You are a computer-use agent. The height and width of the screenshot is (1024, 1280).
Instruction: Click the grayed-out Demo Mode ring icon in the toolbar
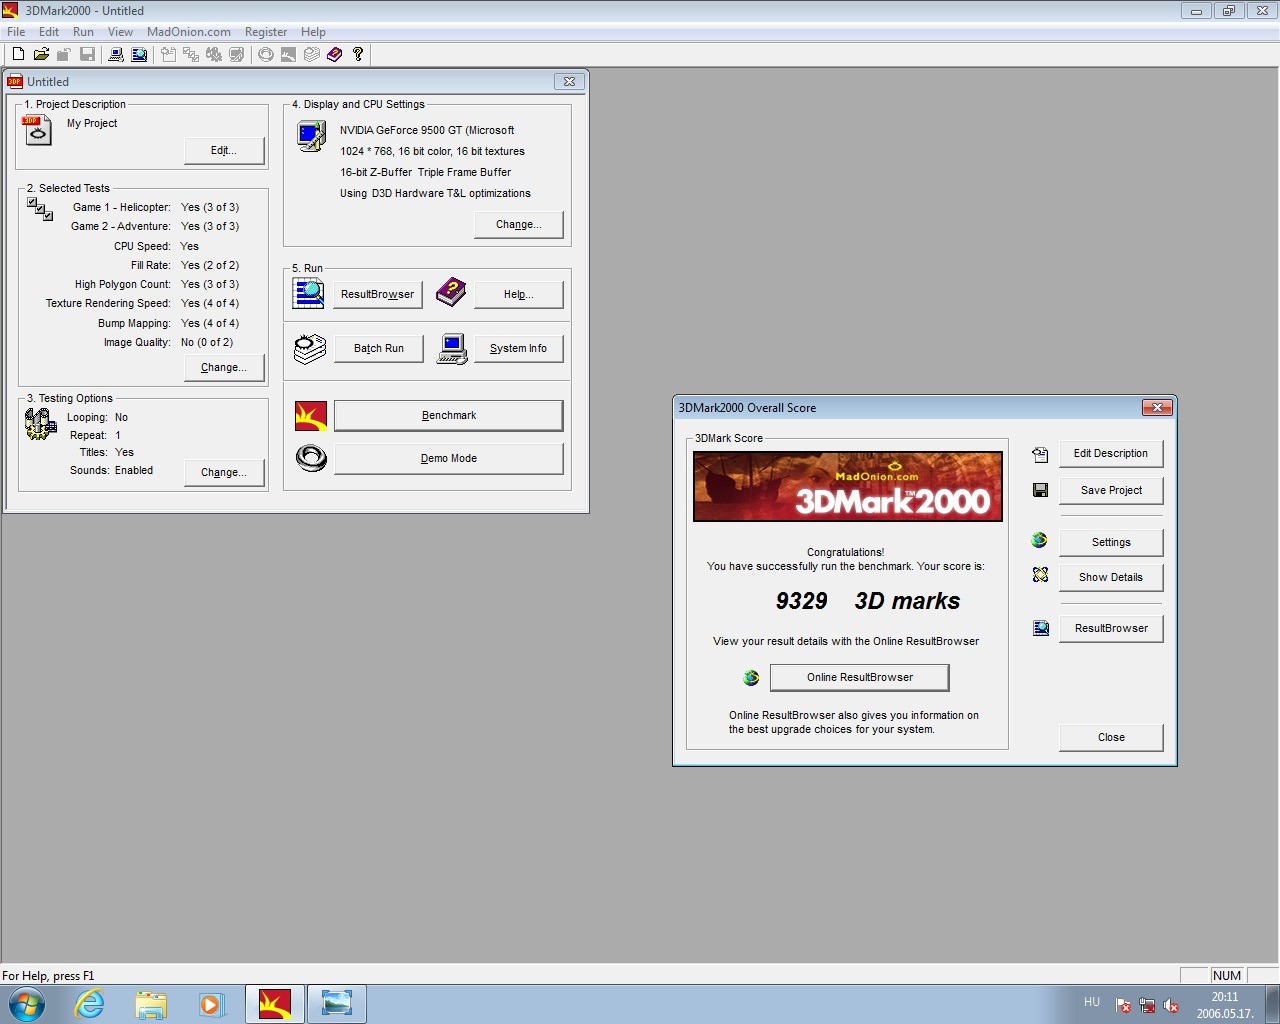pyautogui.click(x=265, y=54)
